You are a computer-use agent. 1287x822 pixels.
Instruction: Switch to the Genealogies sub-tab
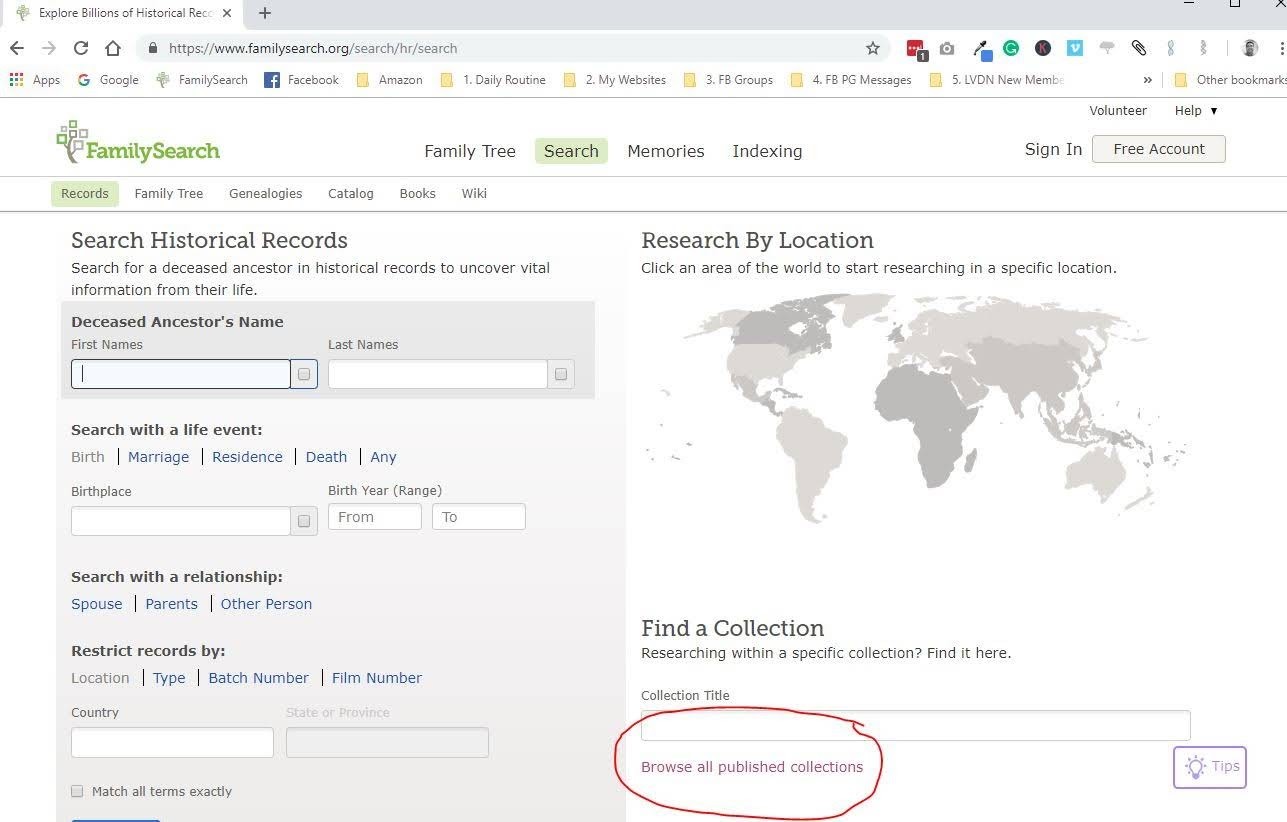click(265, 194)
